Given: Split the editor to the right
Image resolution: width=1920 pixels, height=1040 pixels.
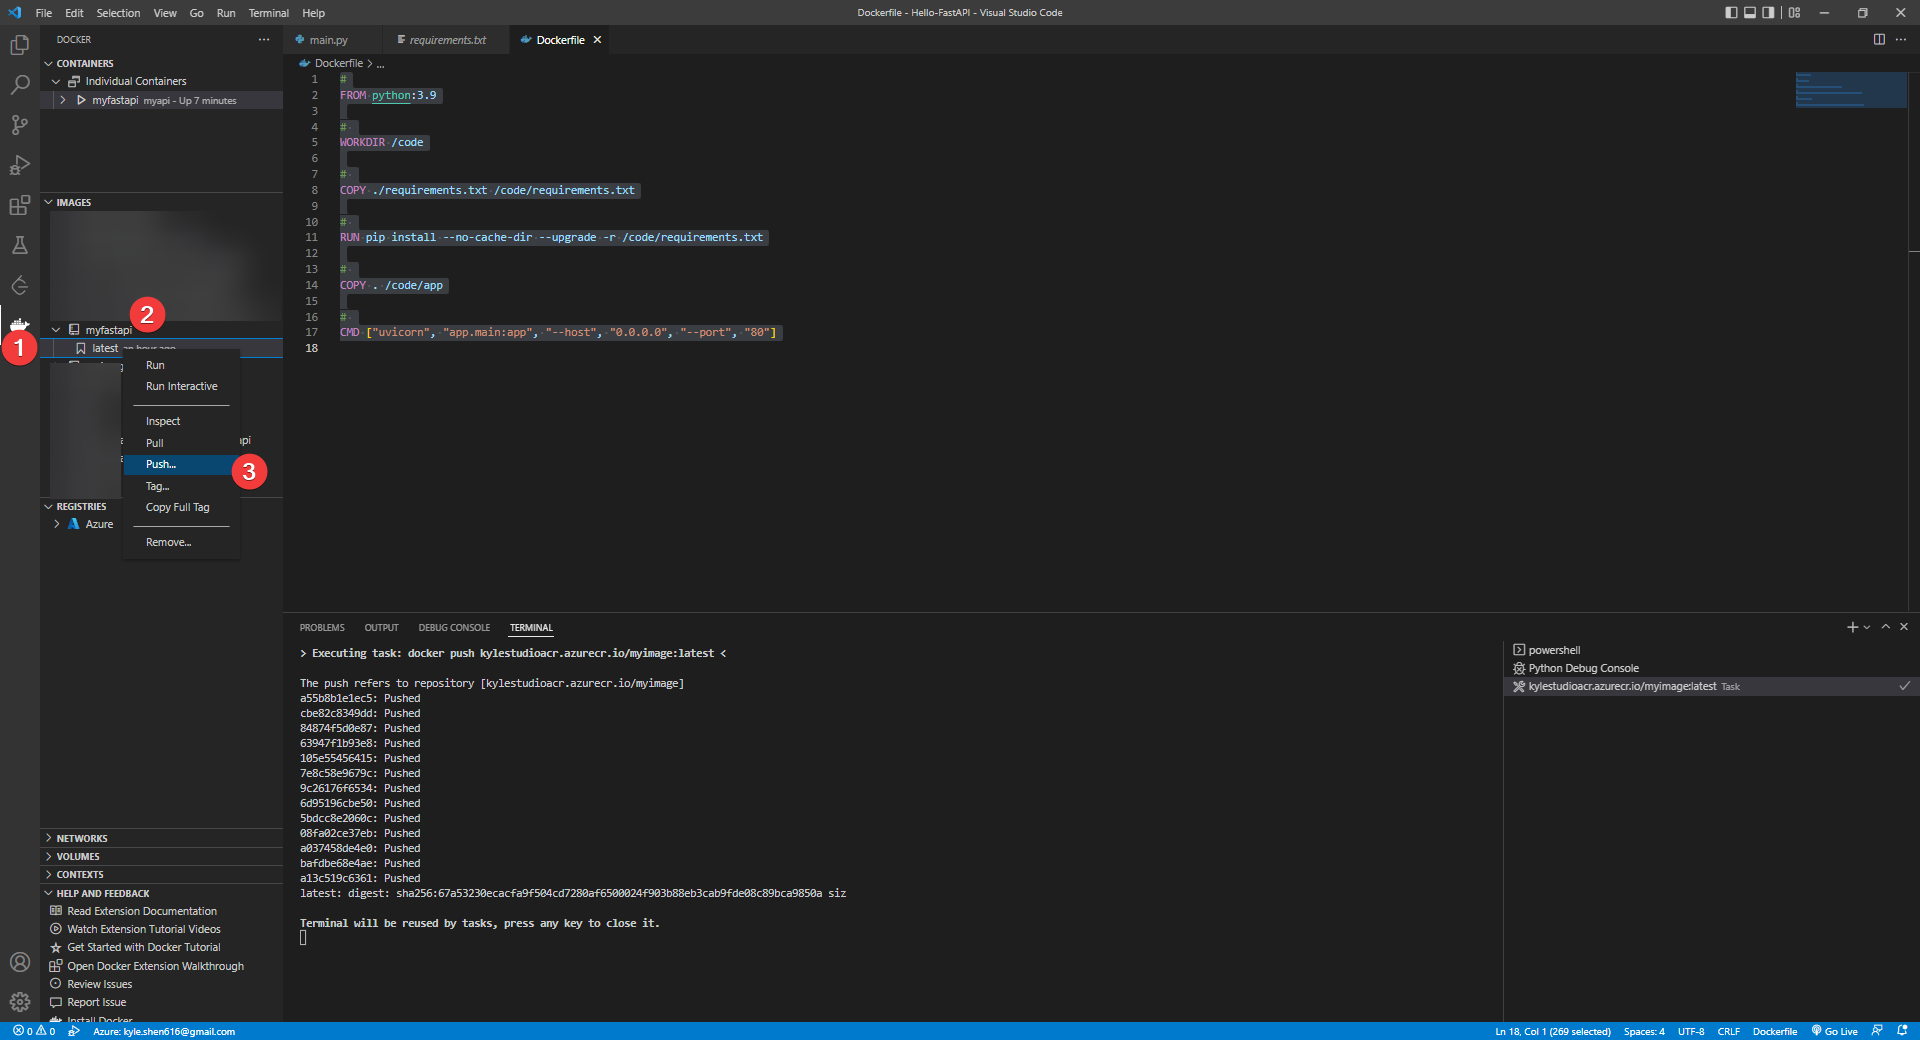Looking at the screenshot, I should tap(1879, 40).
